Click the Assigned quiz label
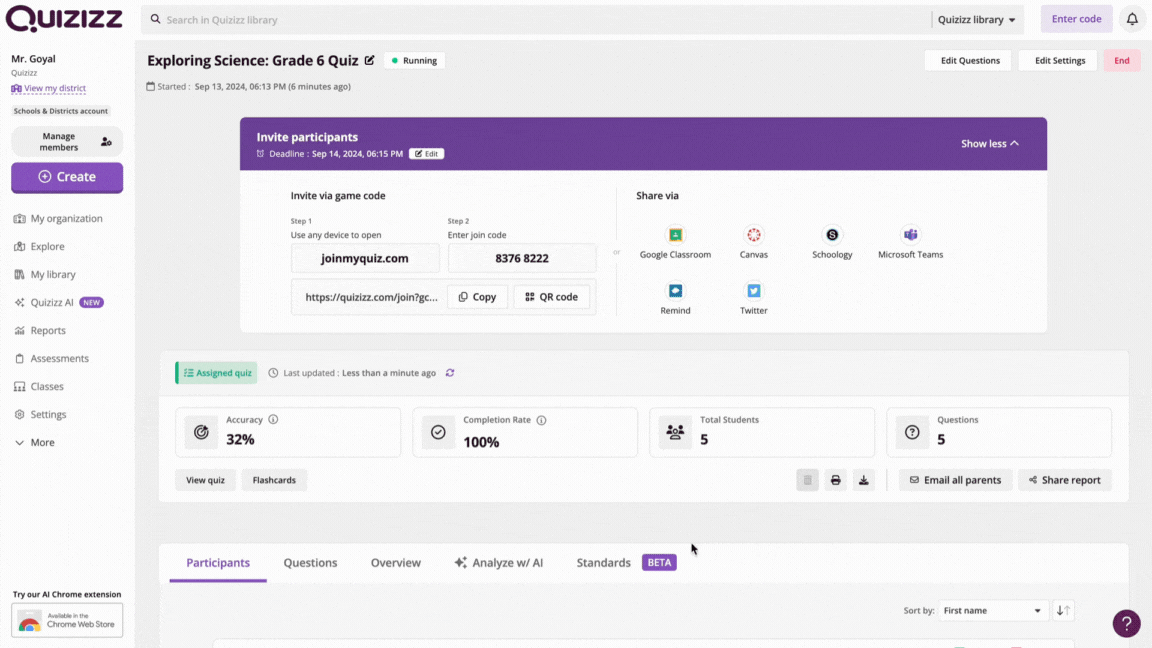1152x648 pixels. pyautogui.click(x=216, y=373)
